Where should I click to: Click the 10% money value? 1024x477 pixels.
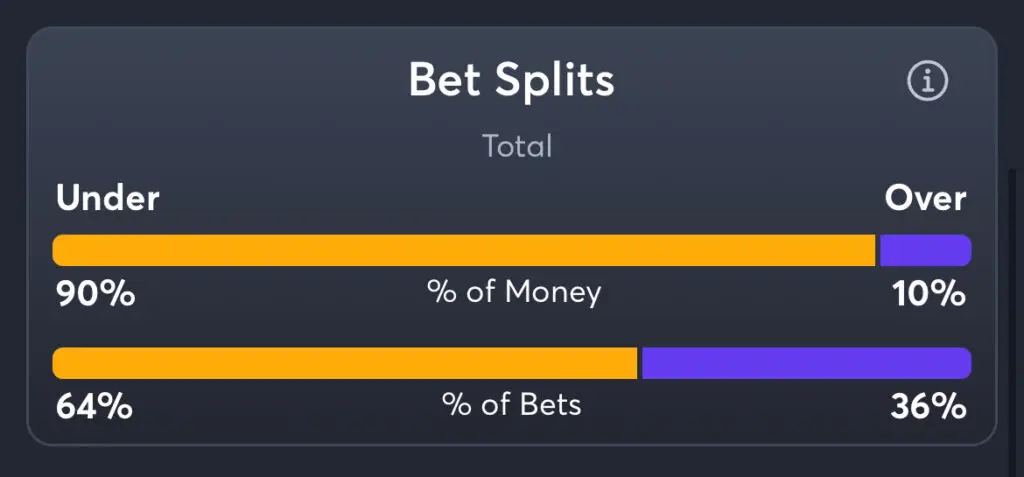point(929,294)
